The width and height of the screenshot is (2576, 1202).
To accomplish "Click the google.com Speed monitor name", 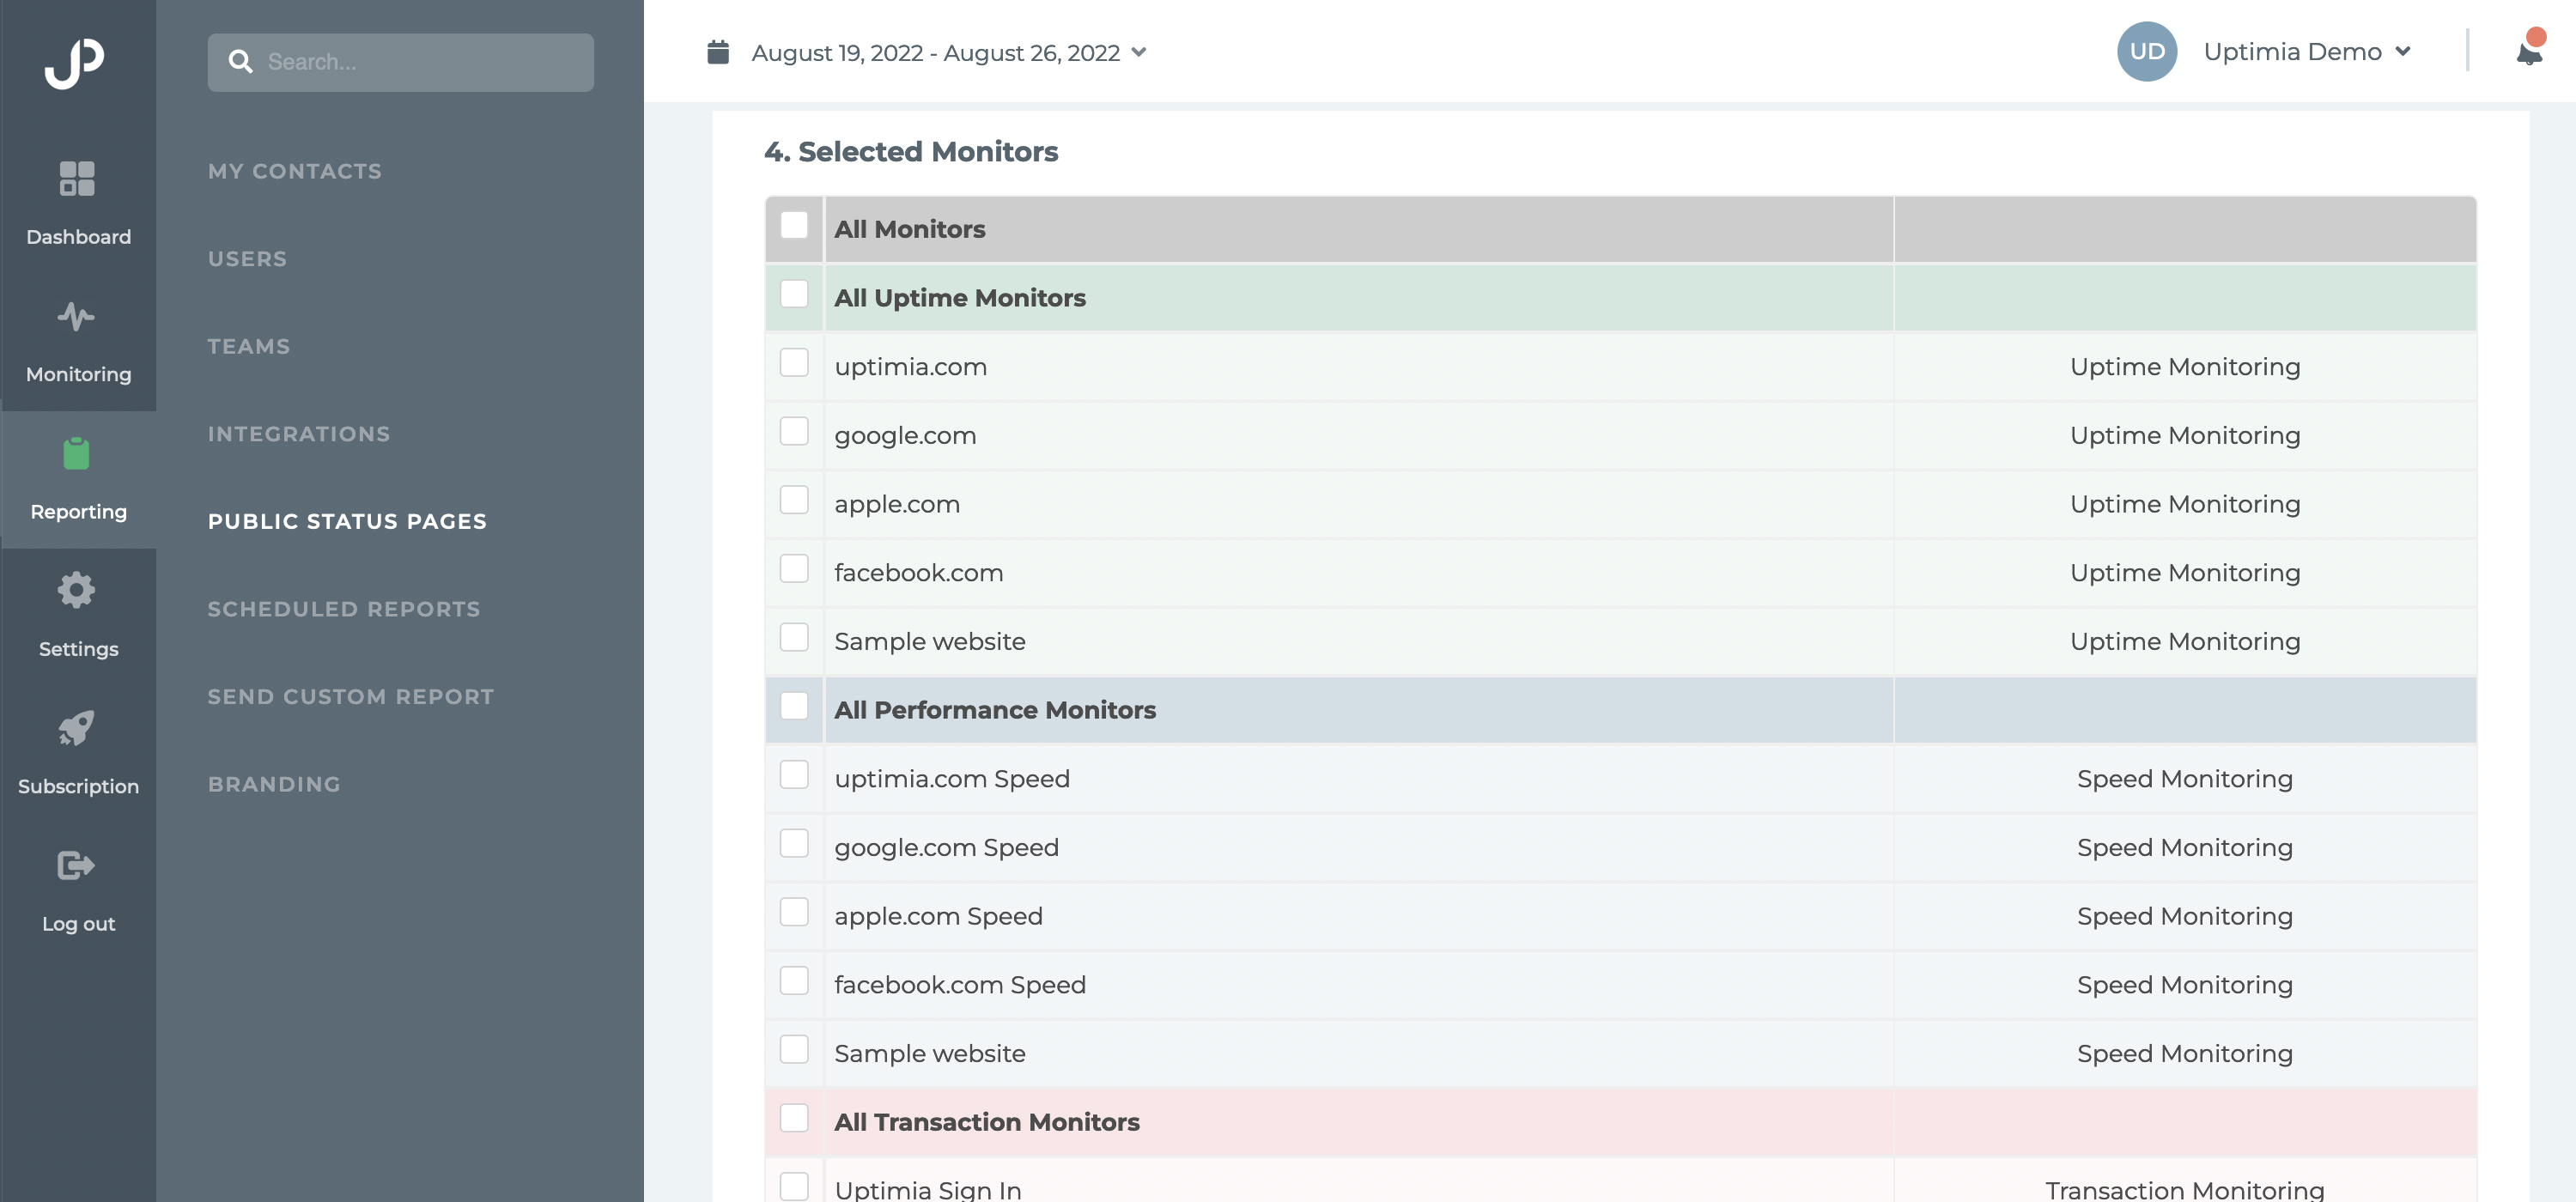I will (x=946, y=848).
